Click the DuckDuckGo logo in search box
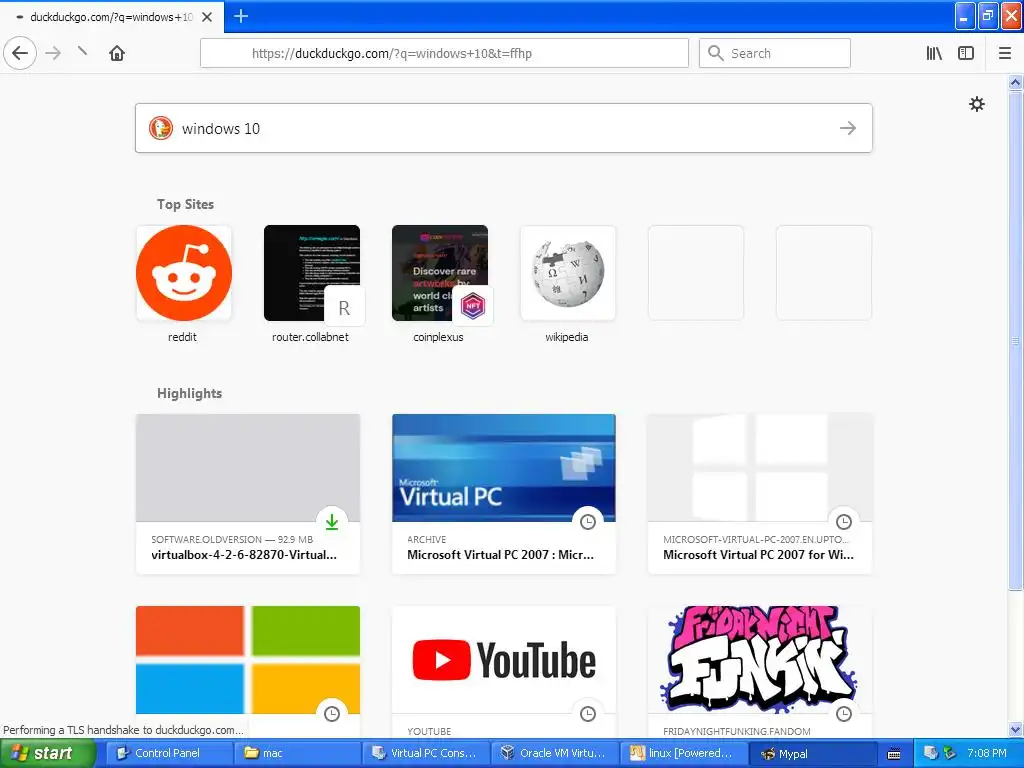1024x768 pixels. 161,128
